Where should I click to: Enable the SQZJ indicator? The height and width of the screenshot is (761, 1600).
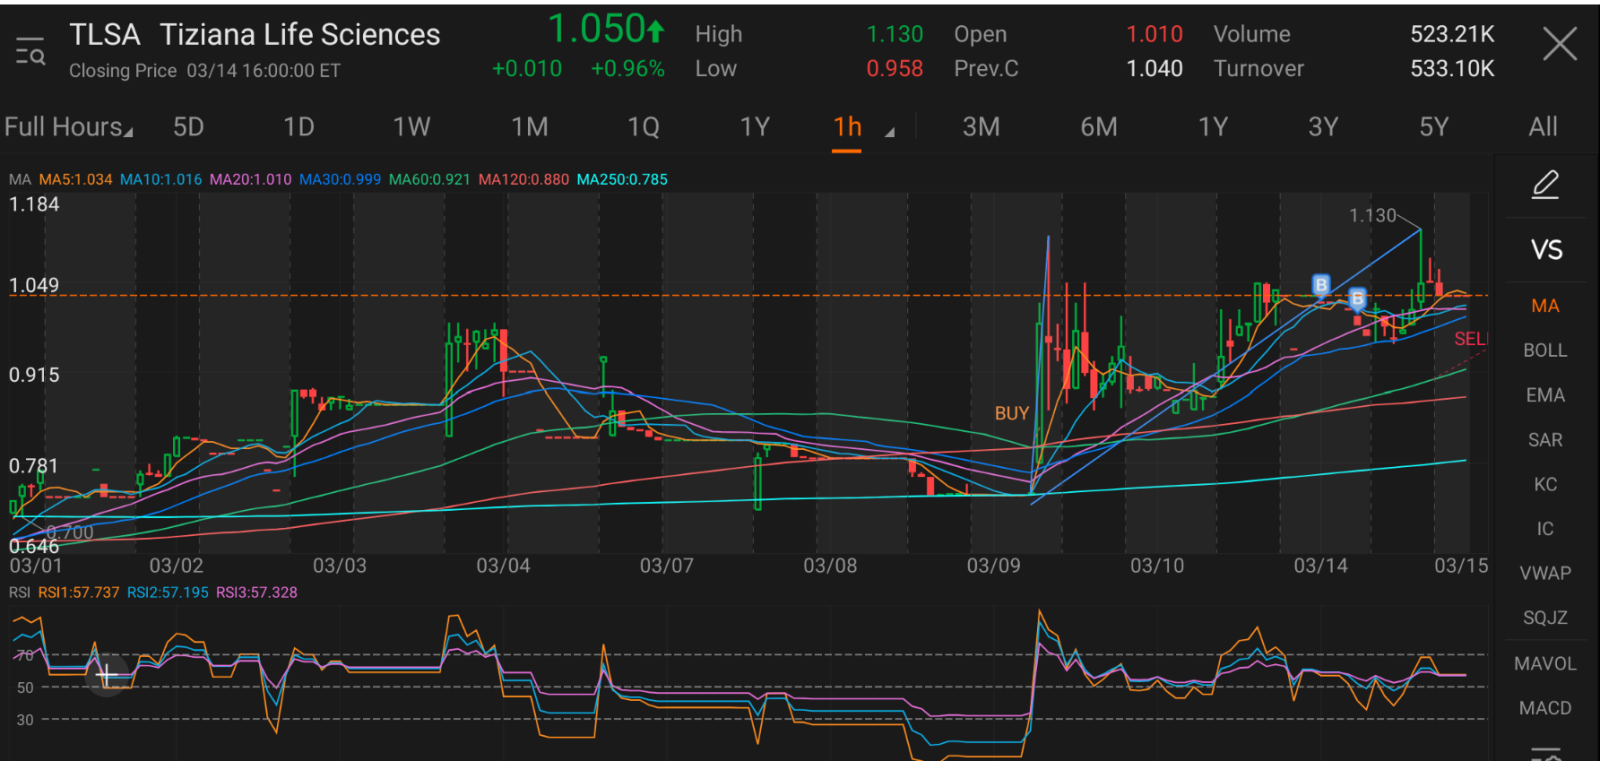pyautogui.click(x=1545, y=618)
